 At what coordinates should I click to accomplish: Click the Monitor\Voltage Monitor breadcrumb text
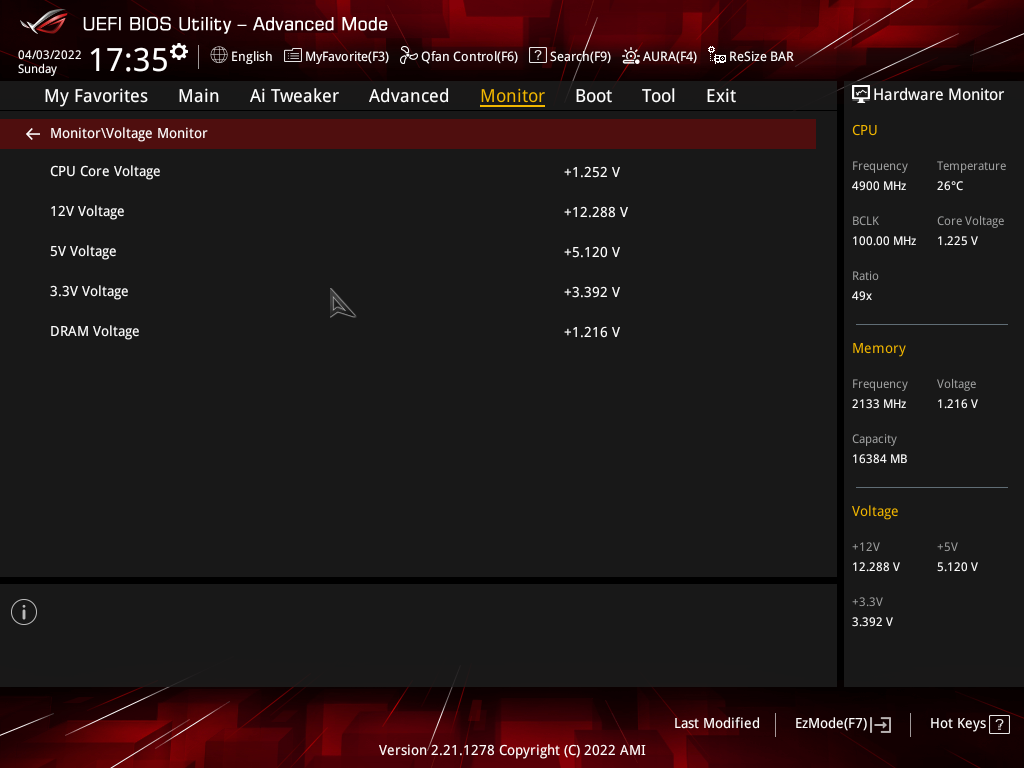[129, 133]
